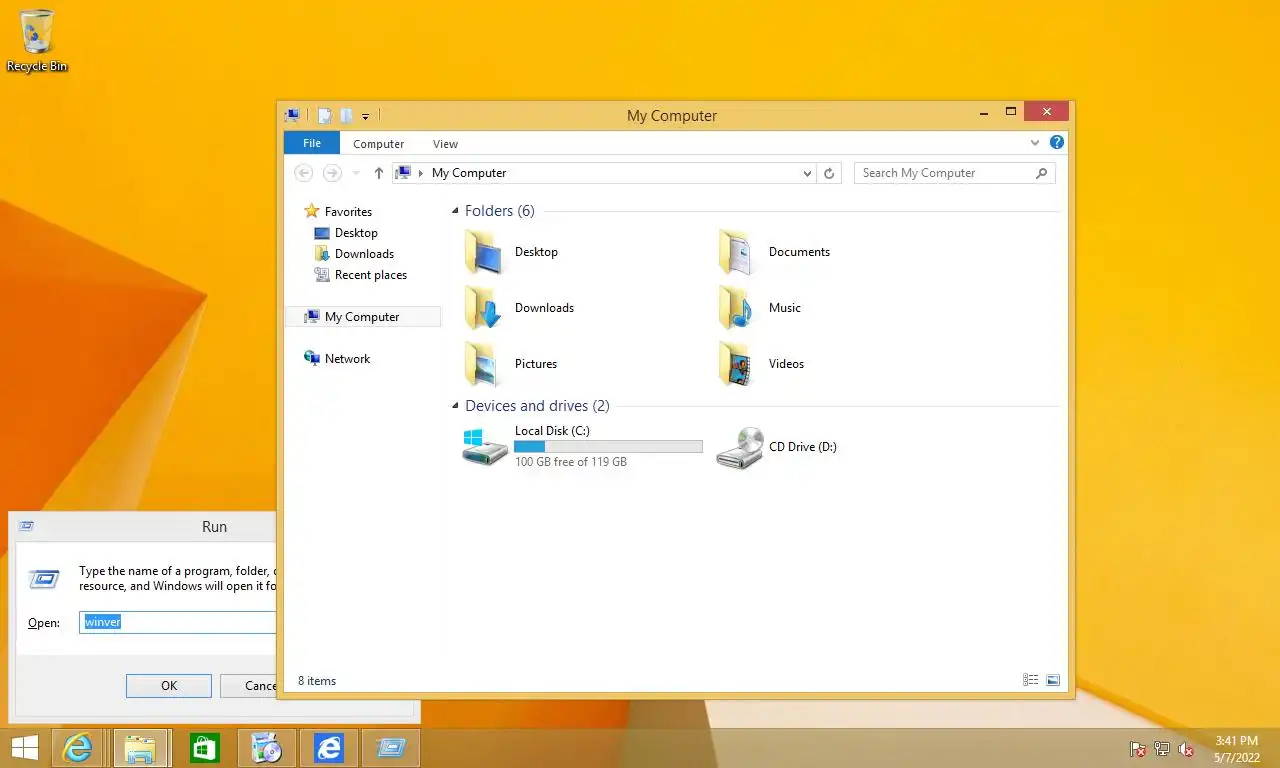Image resolution: width=1280 pixels, height=768 pixels.
Task: Expand the ribbon with the chevron
Action: tap(1035, 143)
